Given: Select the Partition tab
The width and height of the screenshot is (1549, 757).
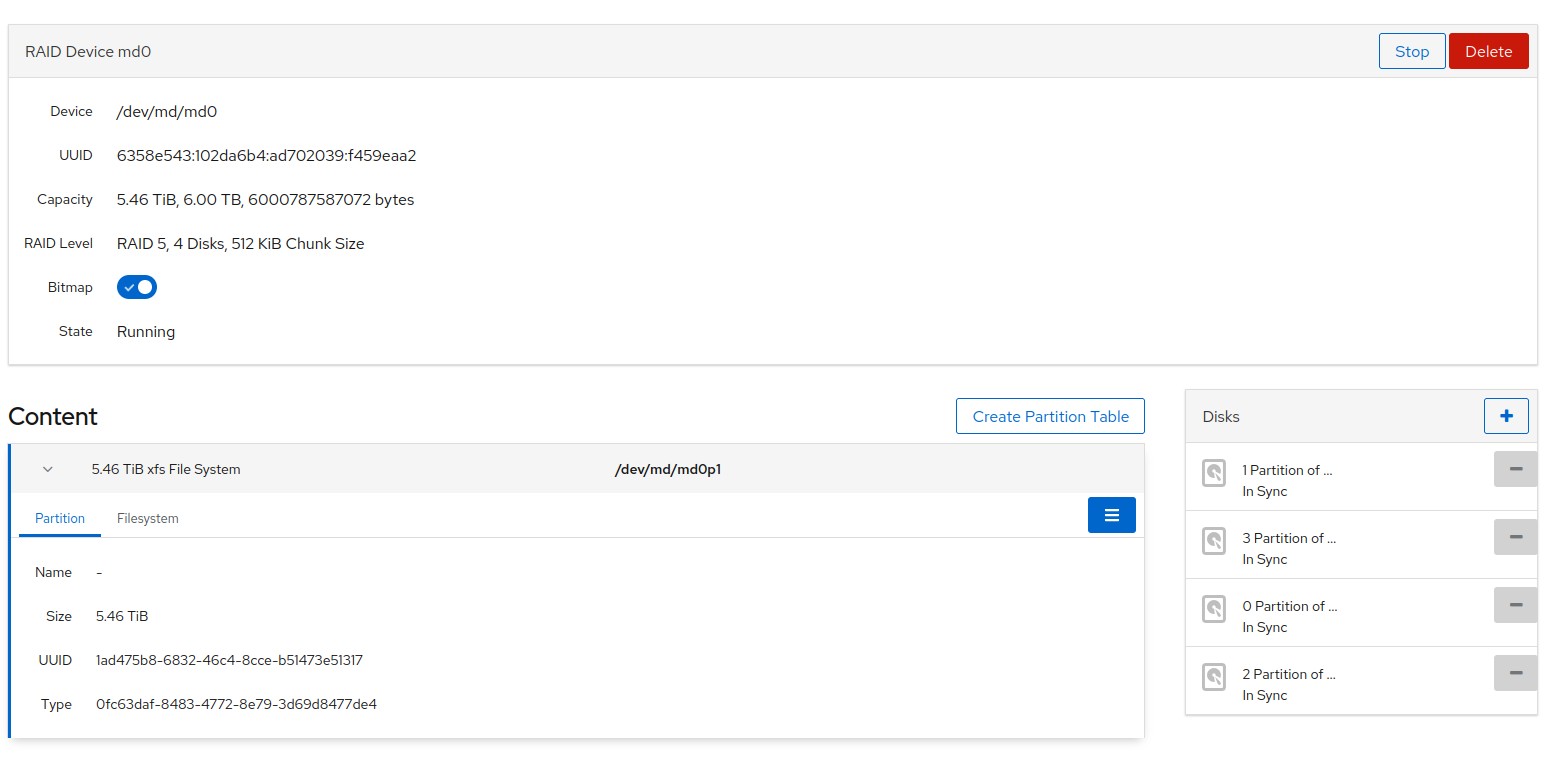Looking at the screenshot, I should tap(60, 518).
